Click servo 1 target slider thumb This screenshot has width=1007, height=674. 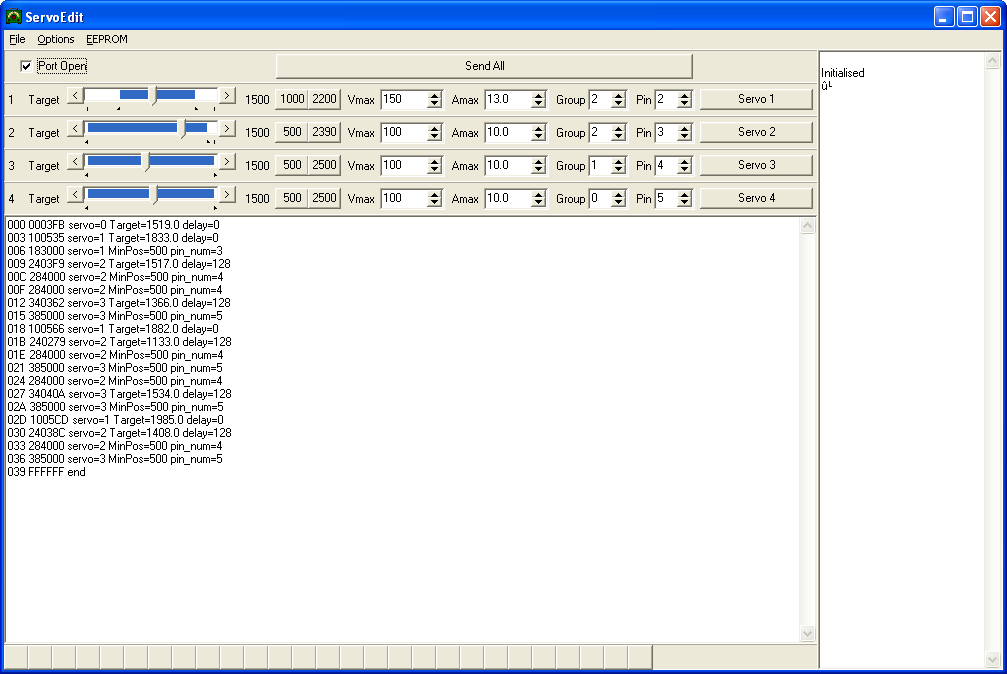(153, 96)
